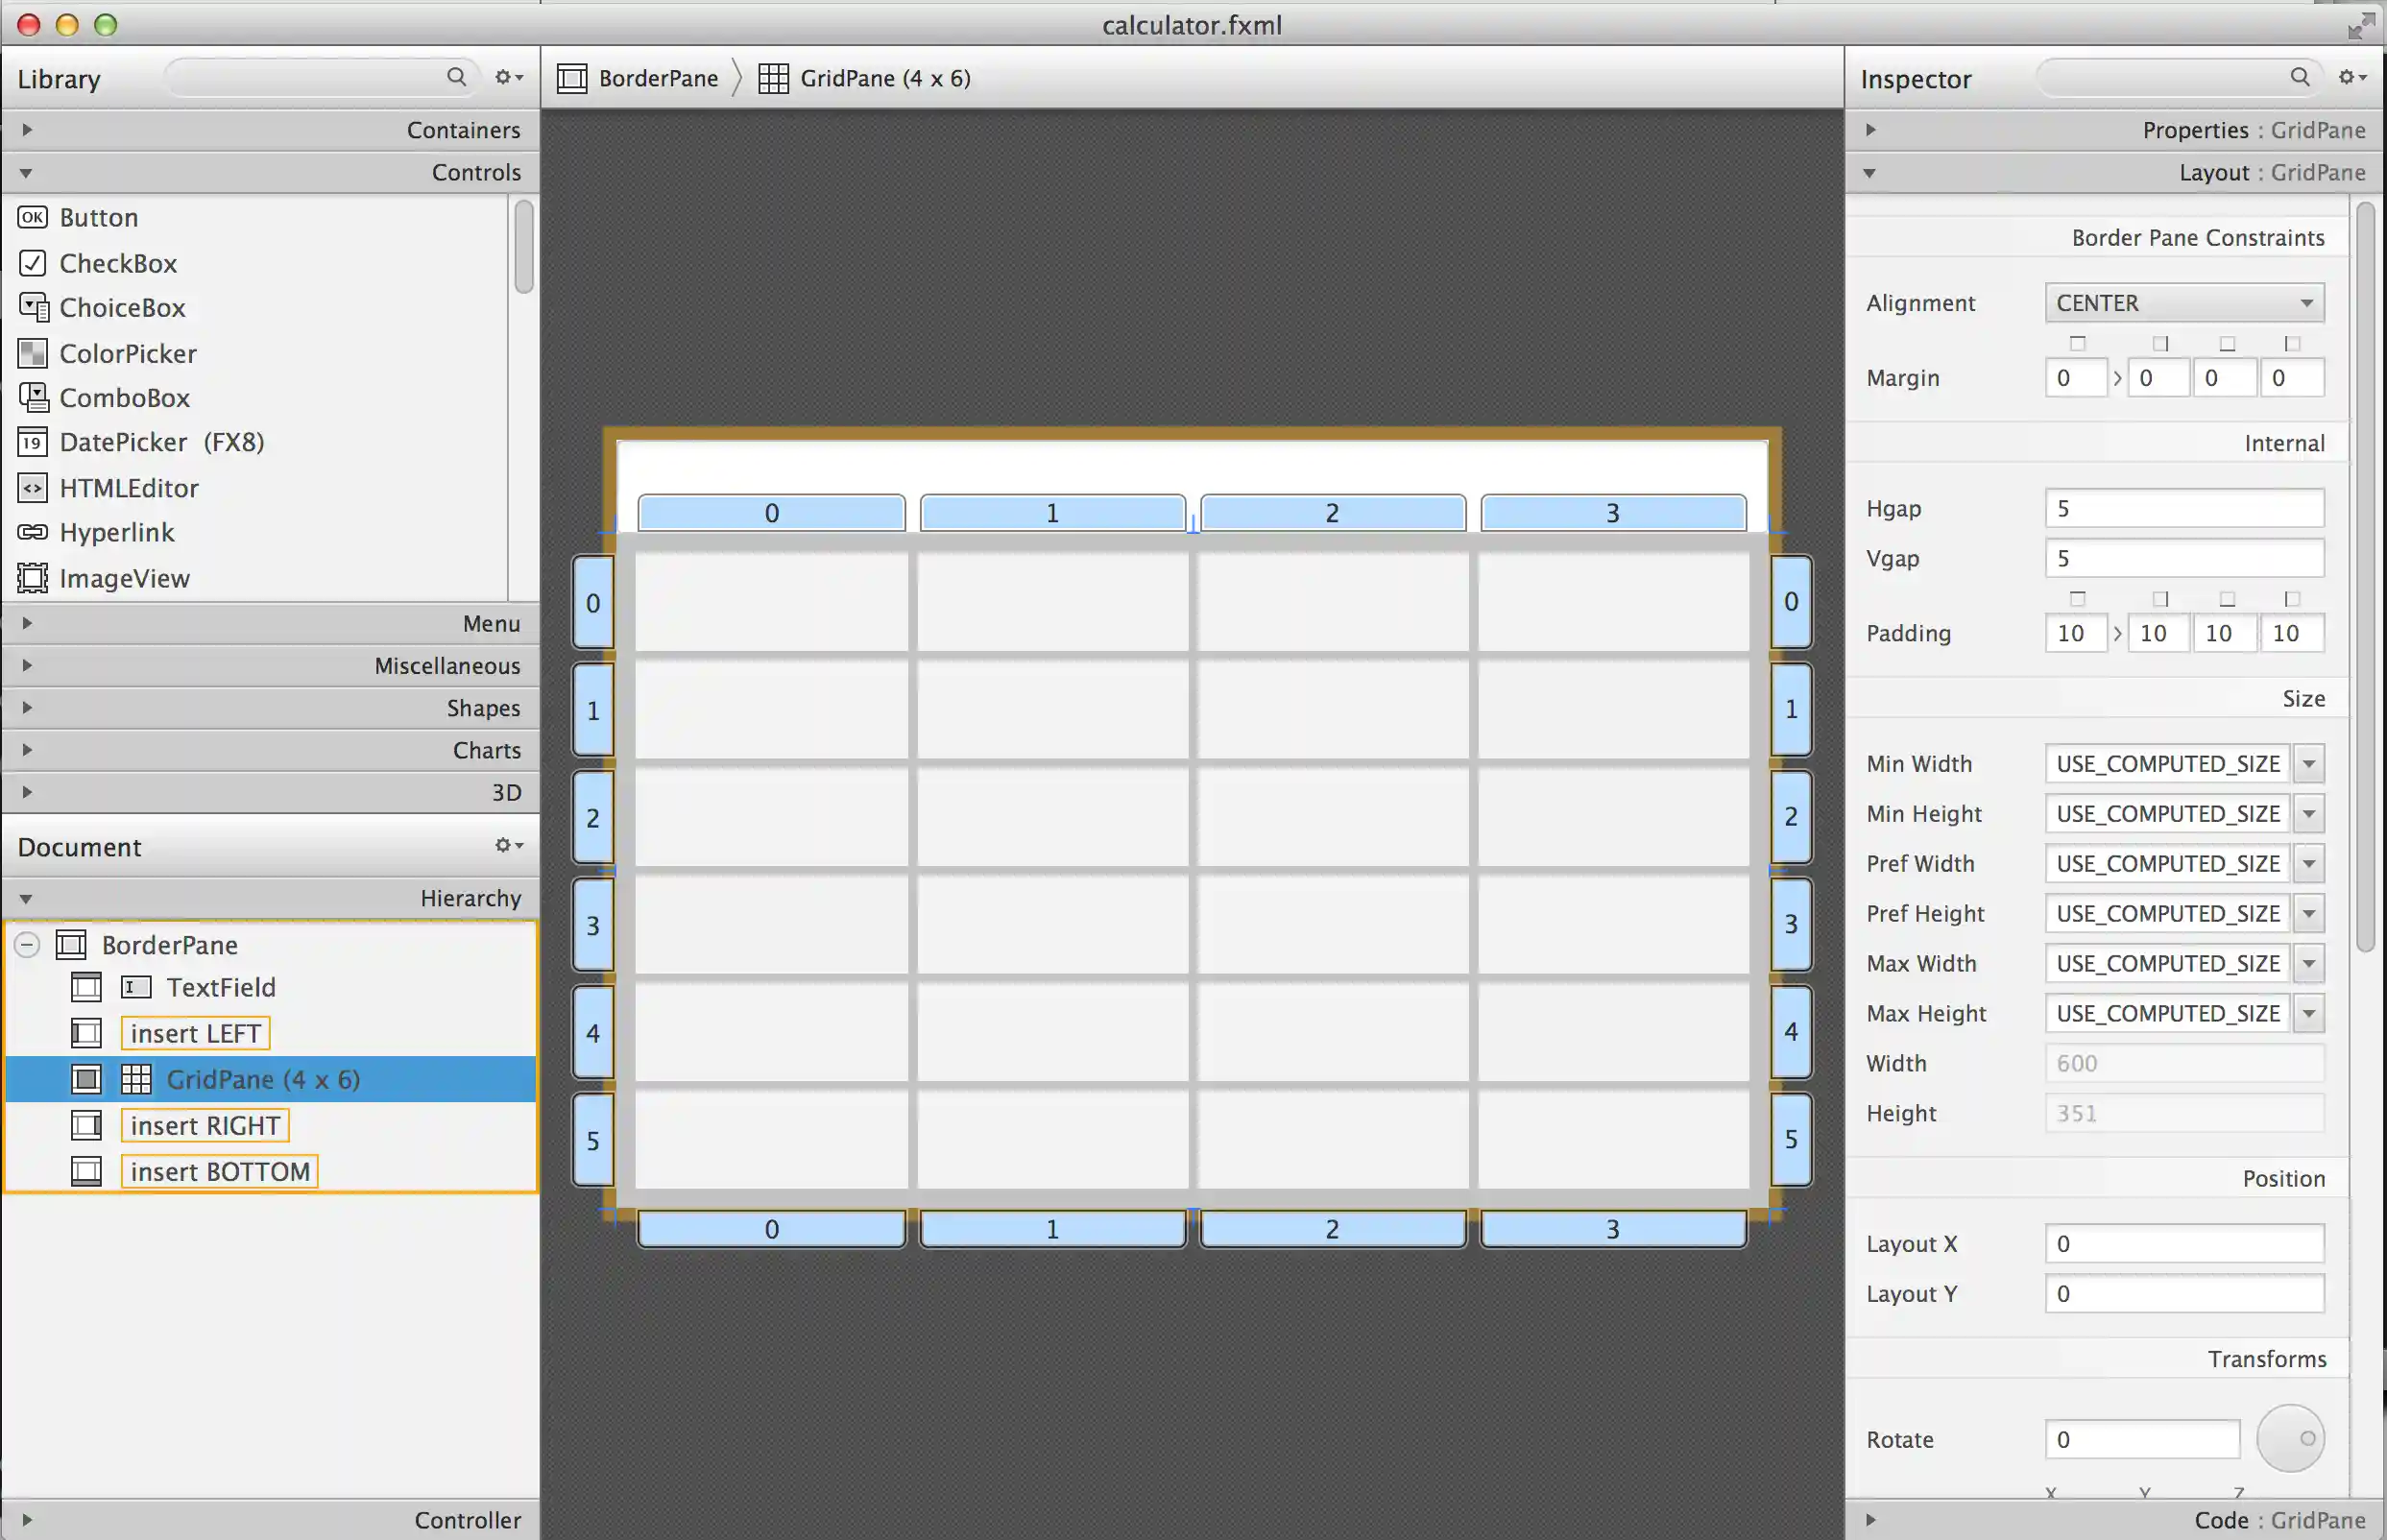Select the HTMLEditor icon in Library
Screen dimensions: 2387x1540
click(32, 488)
